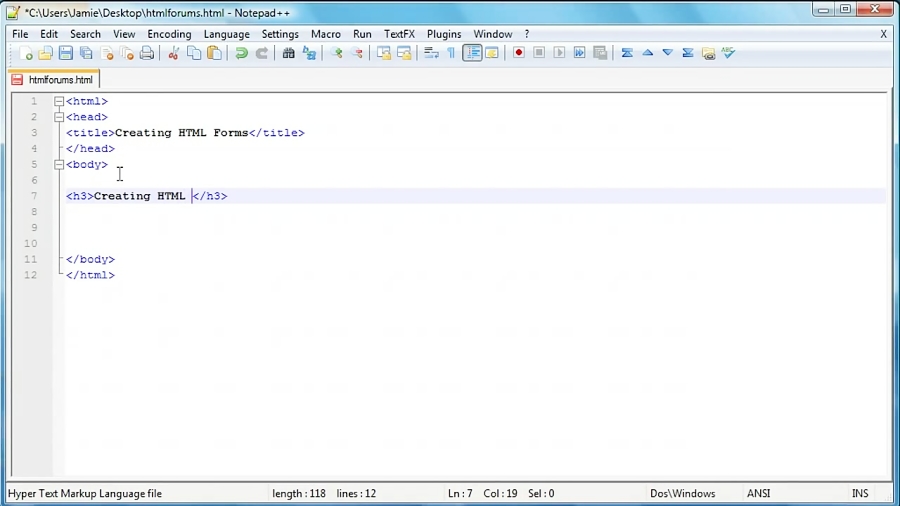Click the upward blue triangle toolbar icon
The image size is (900, 506).
coord(647,53)
